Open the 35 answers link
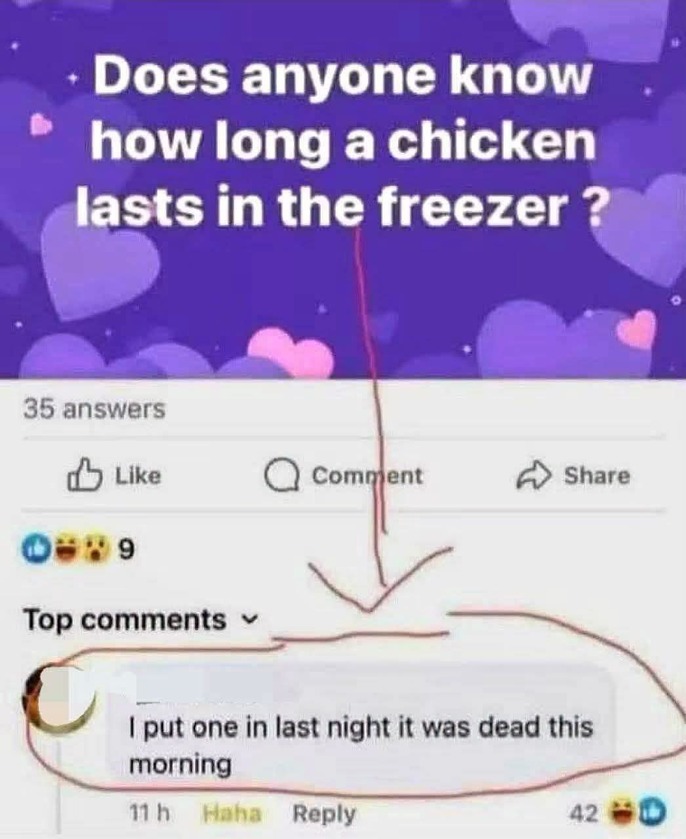 click(x=94, y=410)
